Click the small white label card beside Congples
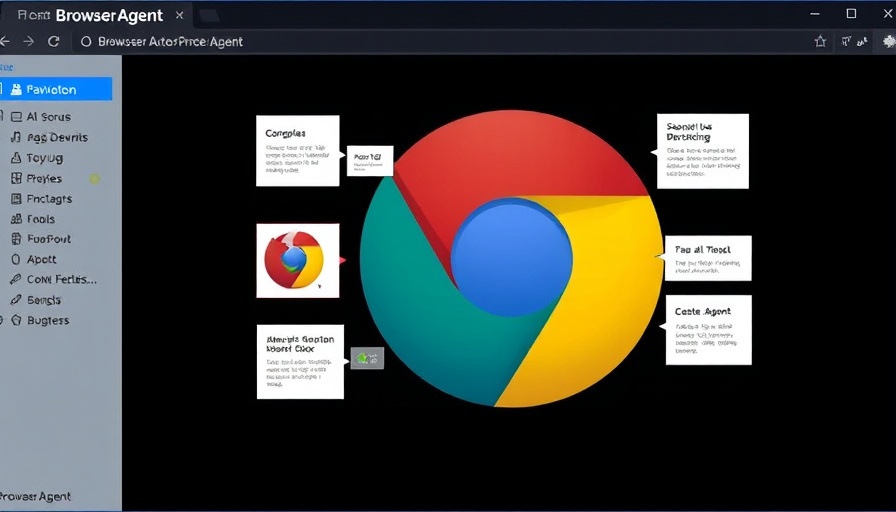 click(x=370, y=161)
